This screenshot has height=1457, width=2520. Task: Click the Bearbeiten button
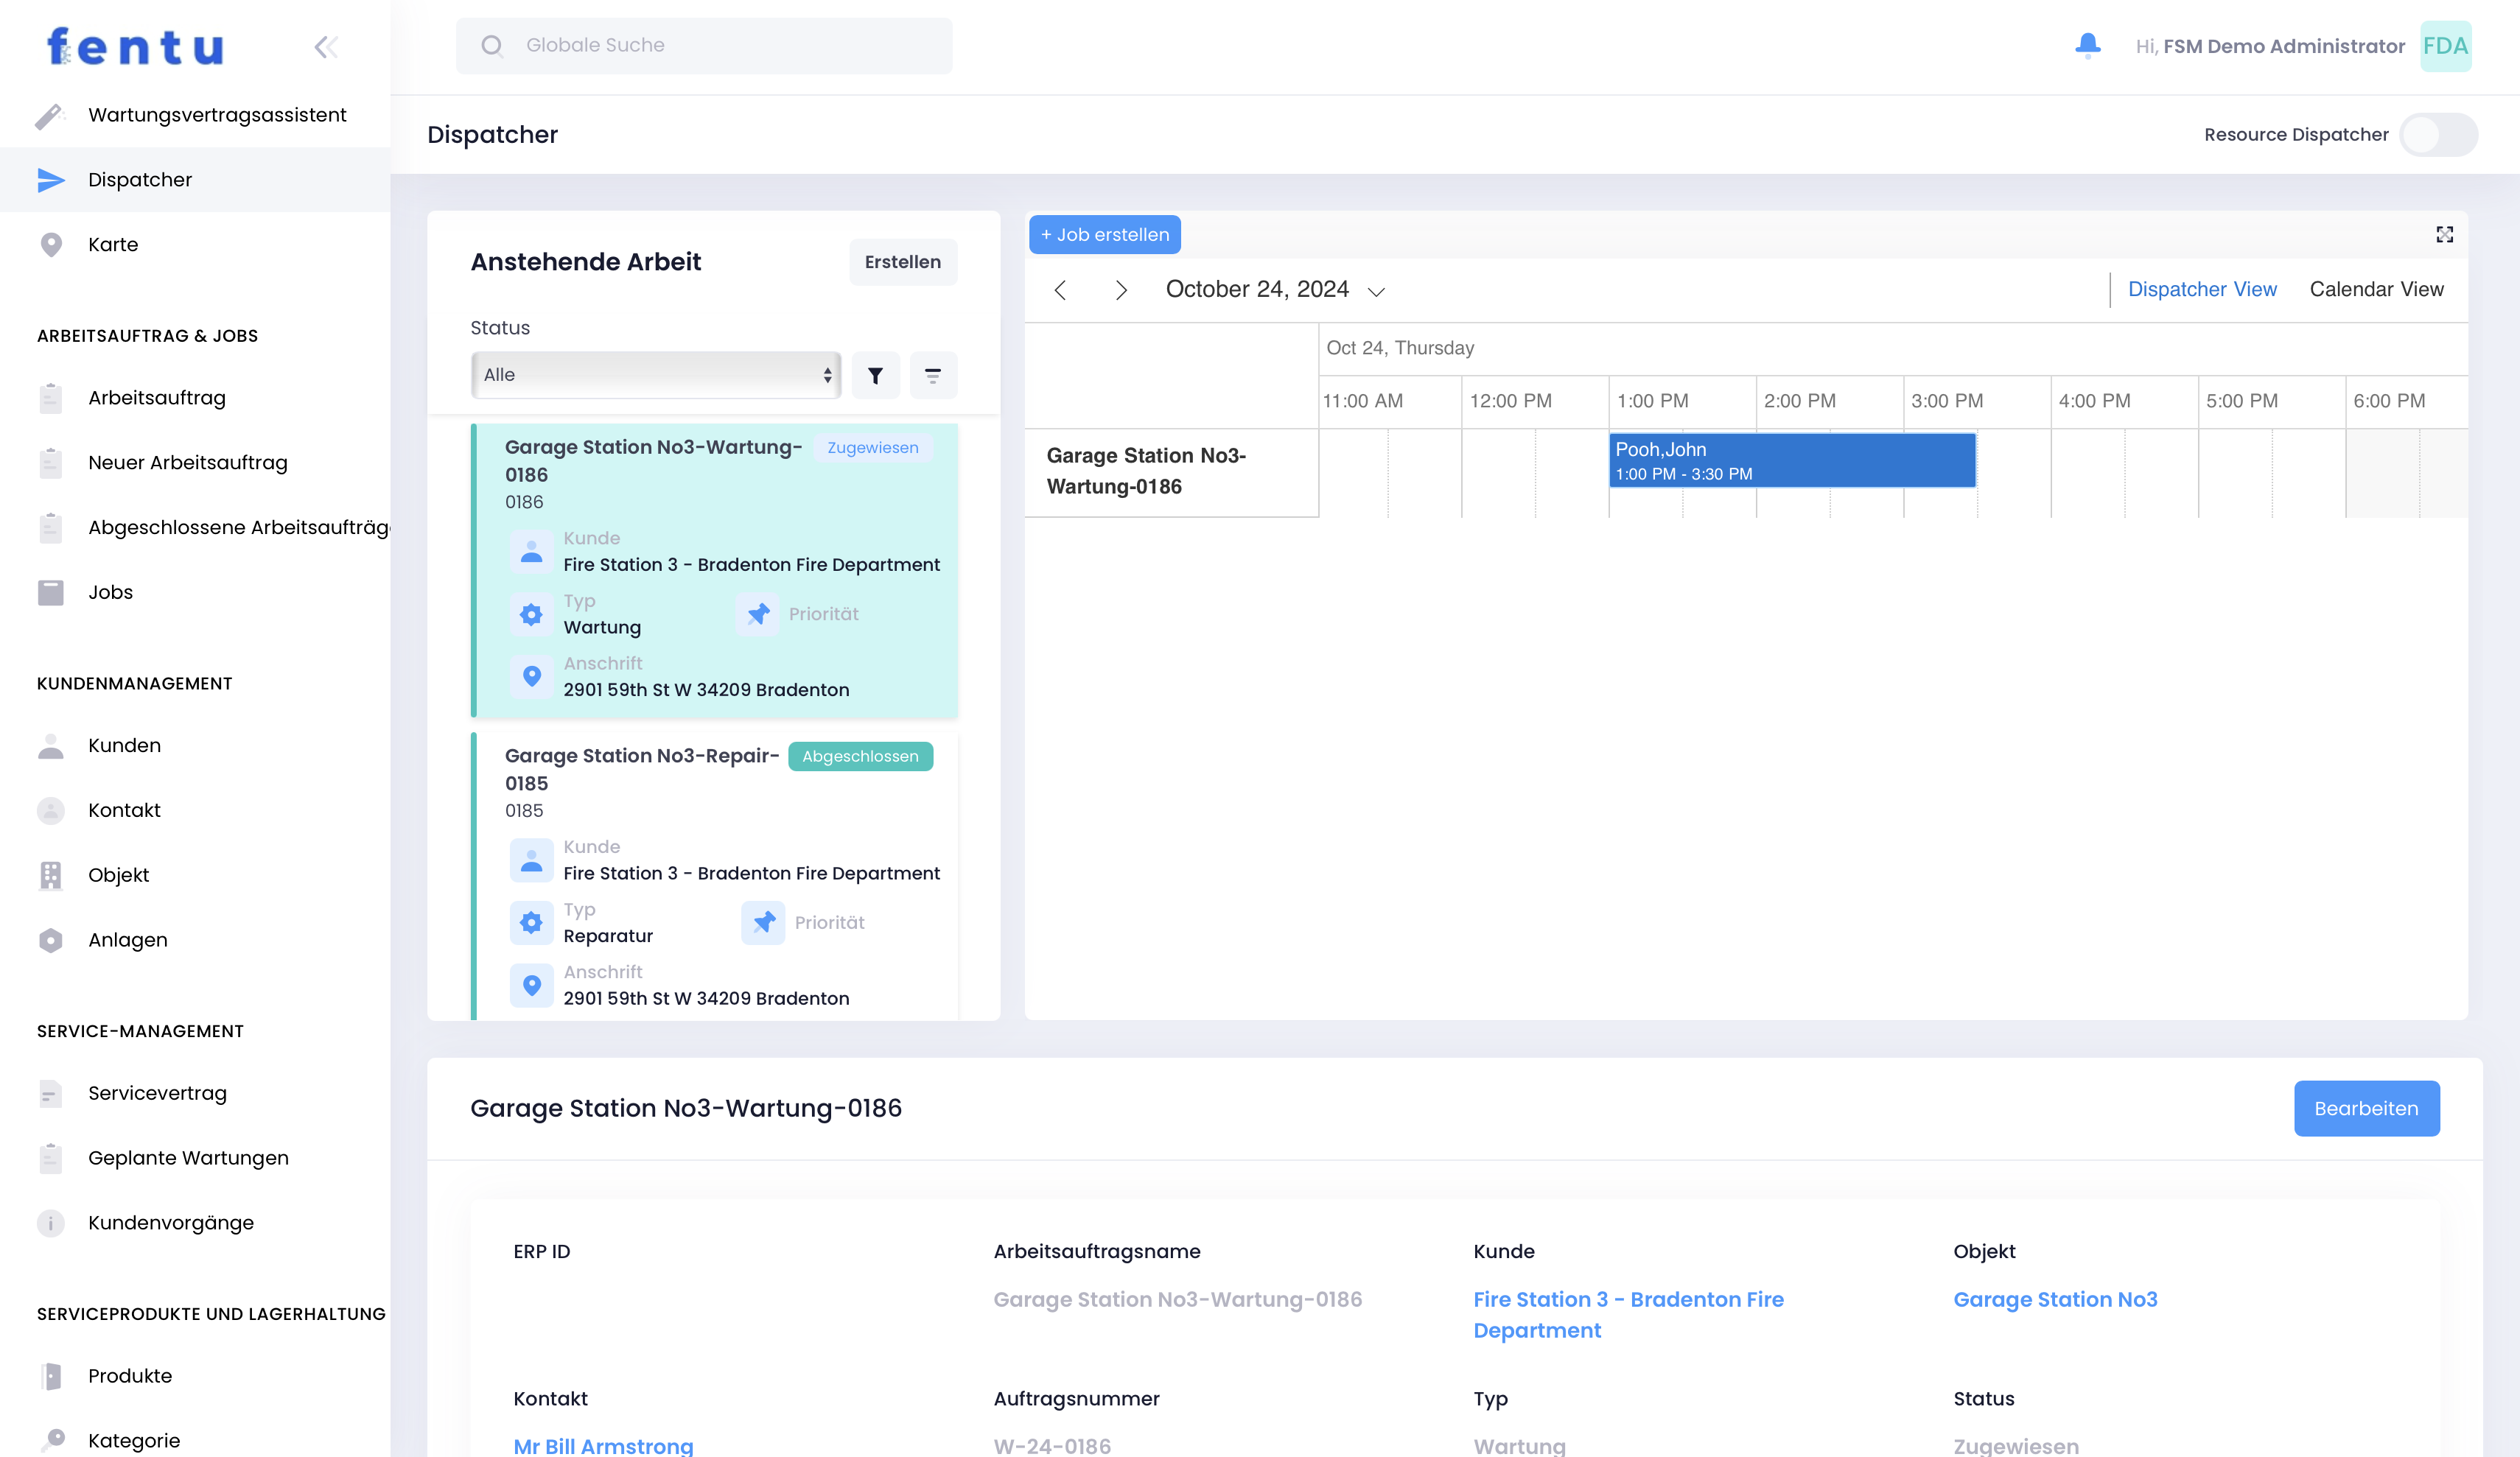coord(2366,1108)
